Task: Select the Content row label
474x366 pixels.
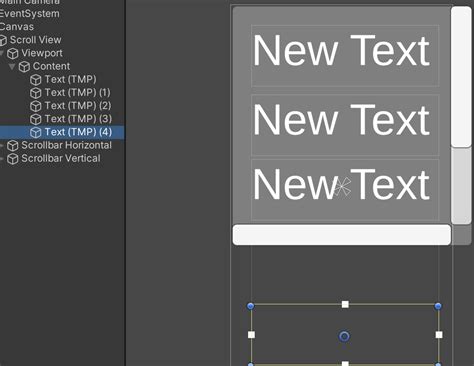Action: (x=51, y=66)
